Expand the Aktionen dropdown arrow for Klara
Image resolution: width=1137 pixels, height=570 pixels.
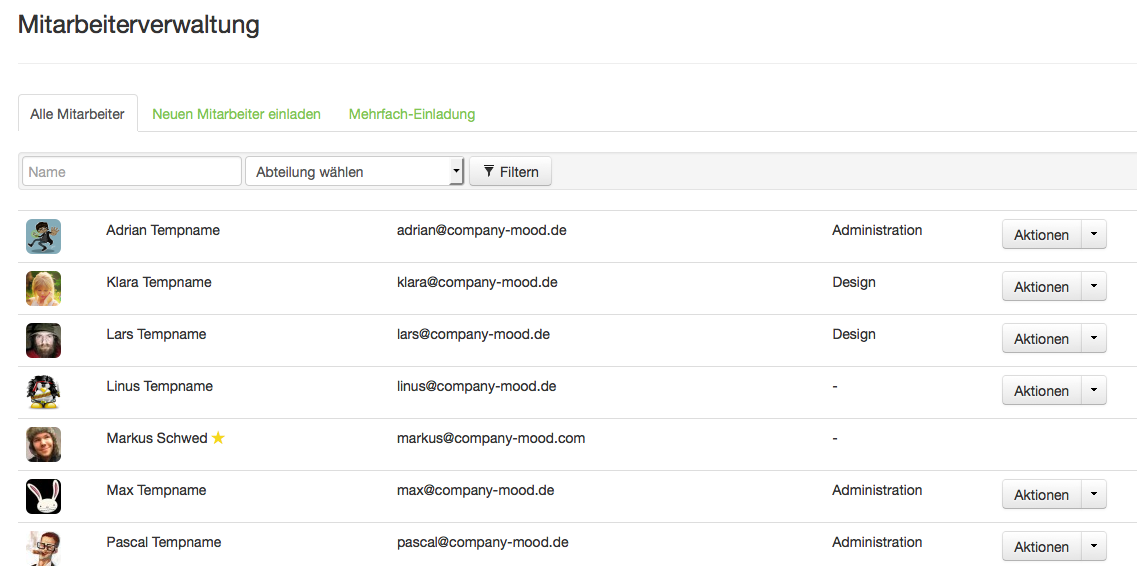pyautogui.click(x=1093, y=287)
